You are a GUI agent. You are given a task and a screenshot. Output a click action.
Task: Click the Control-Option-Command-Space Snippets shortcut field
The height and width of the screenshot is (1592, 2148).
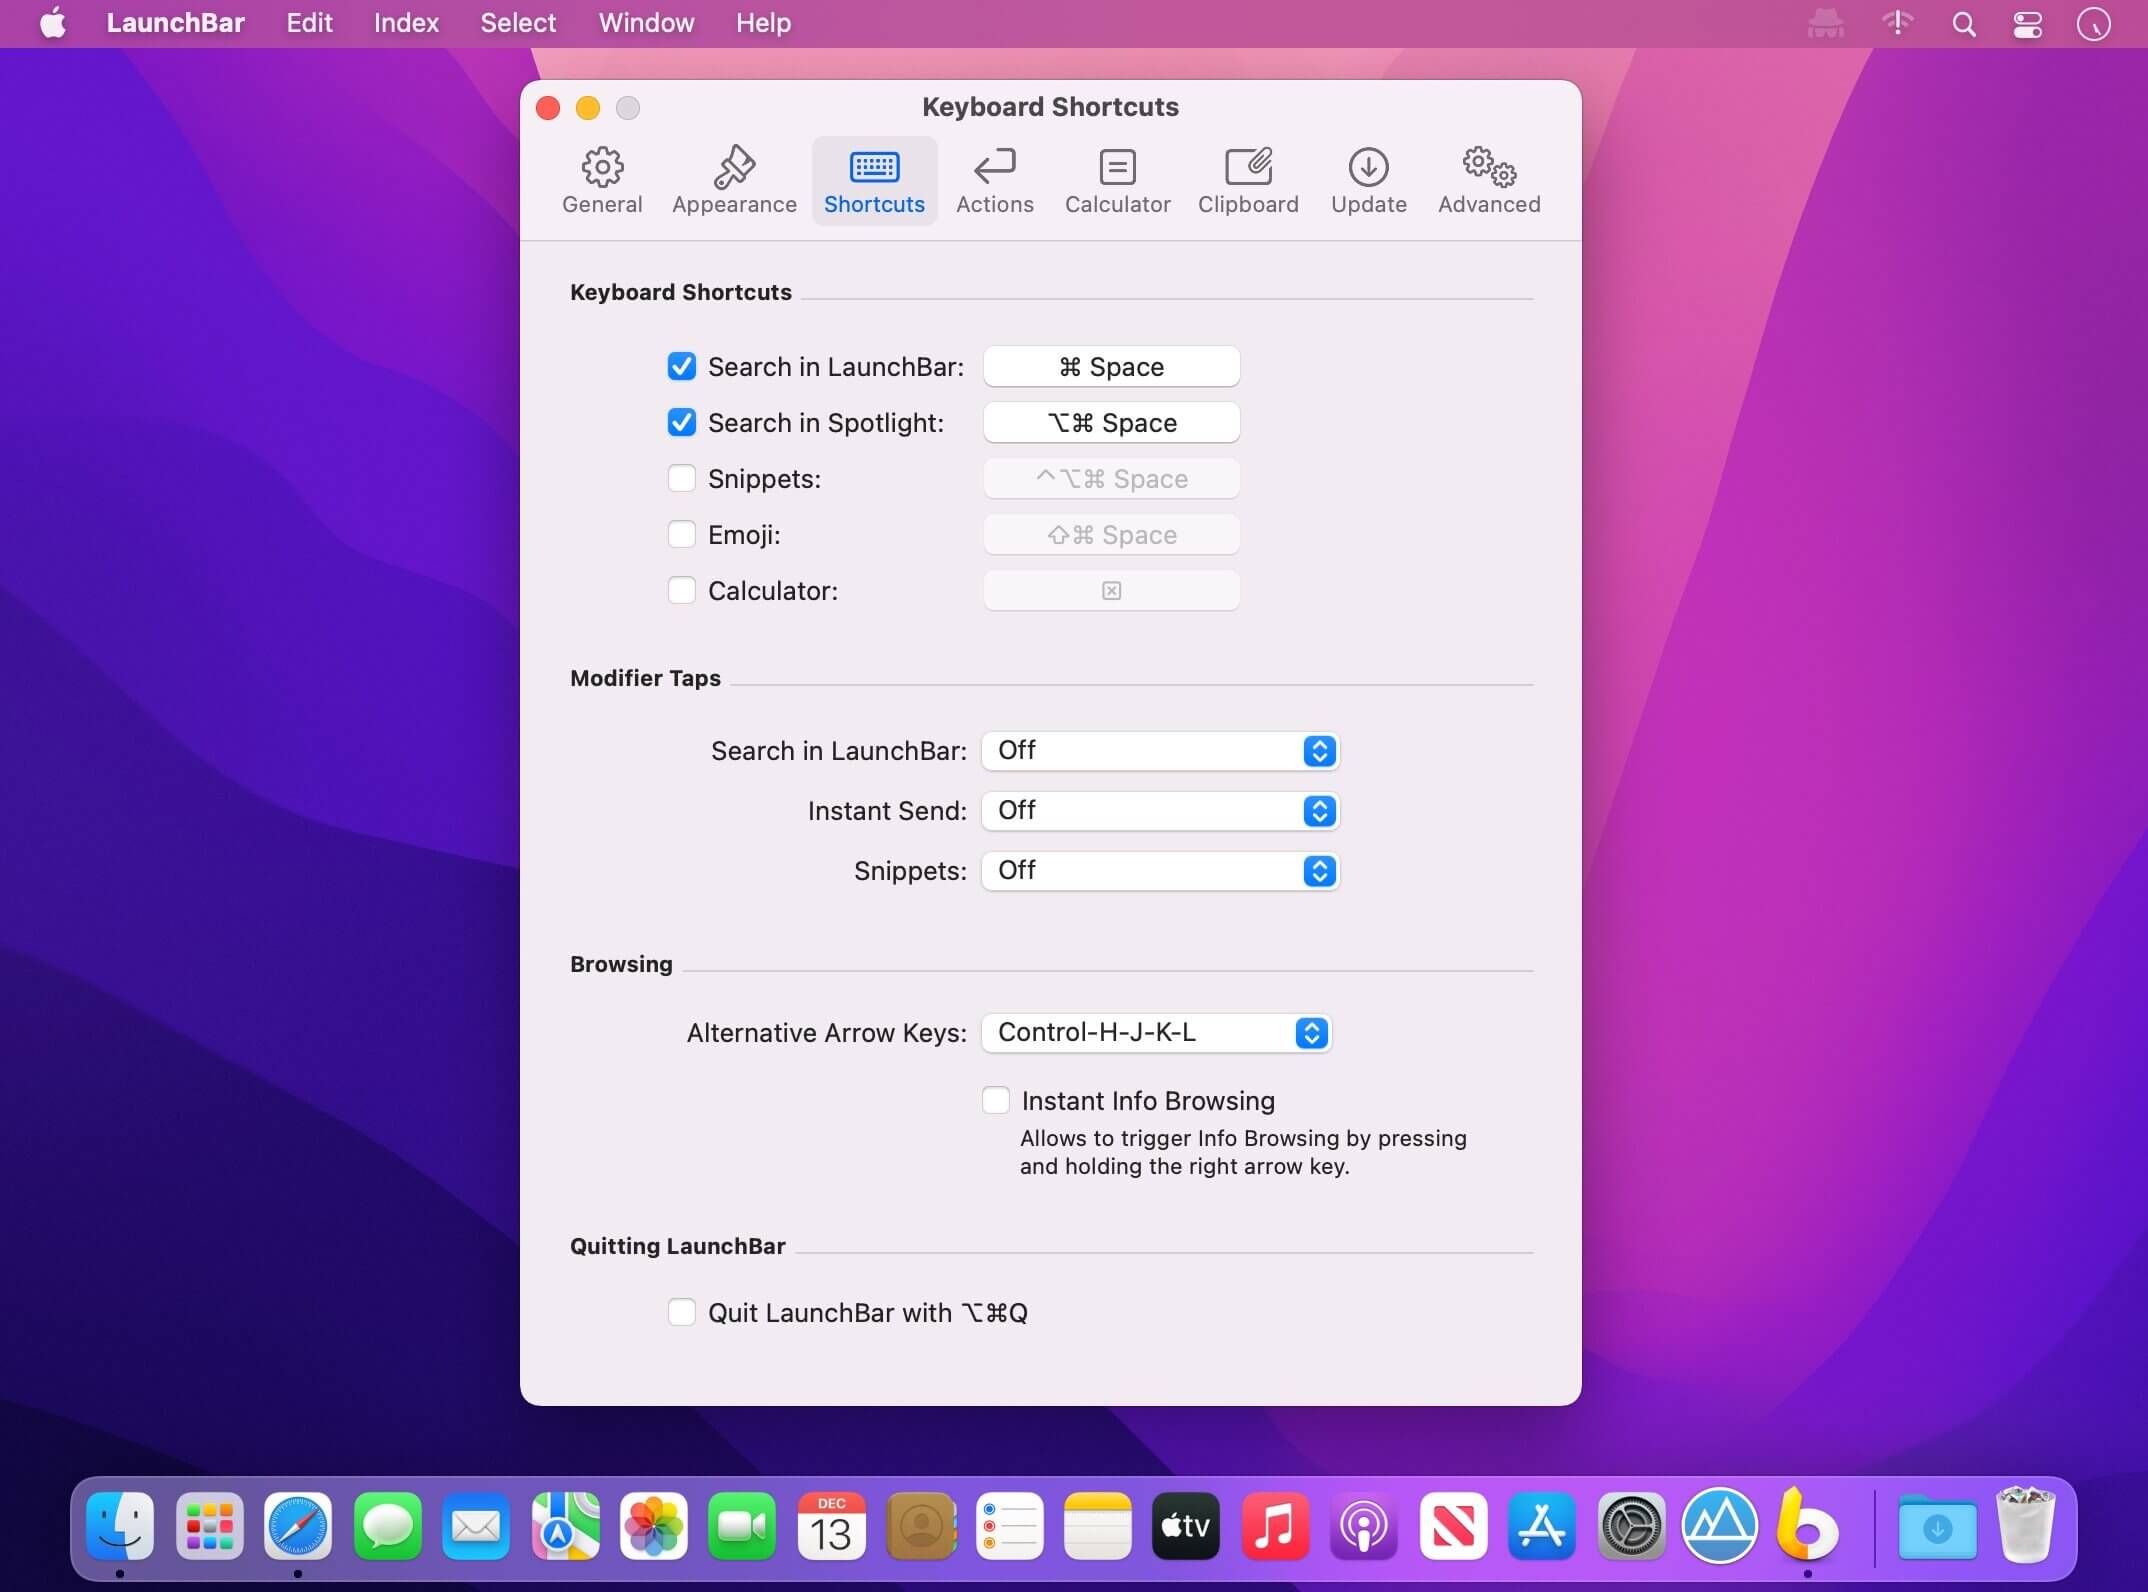1112,479
